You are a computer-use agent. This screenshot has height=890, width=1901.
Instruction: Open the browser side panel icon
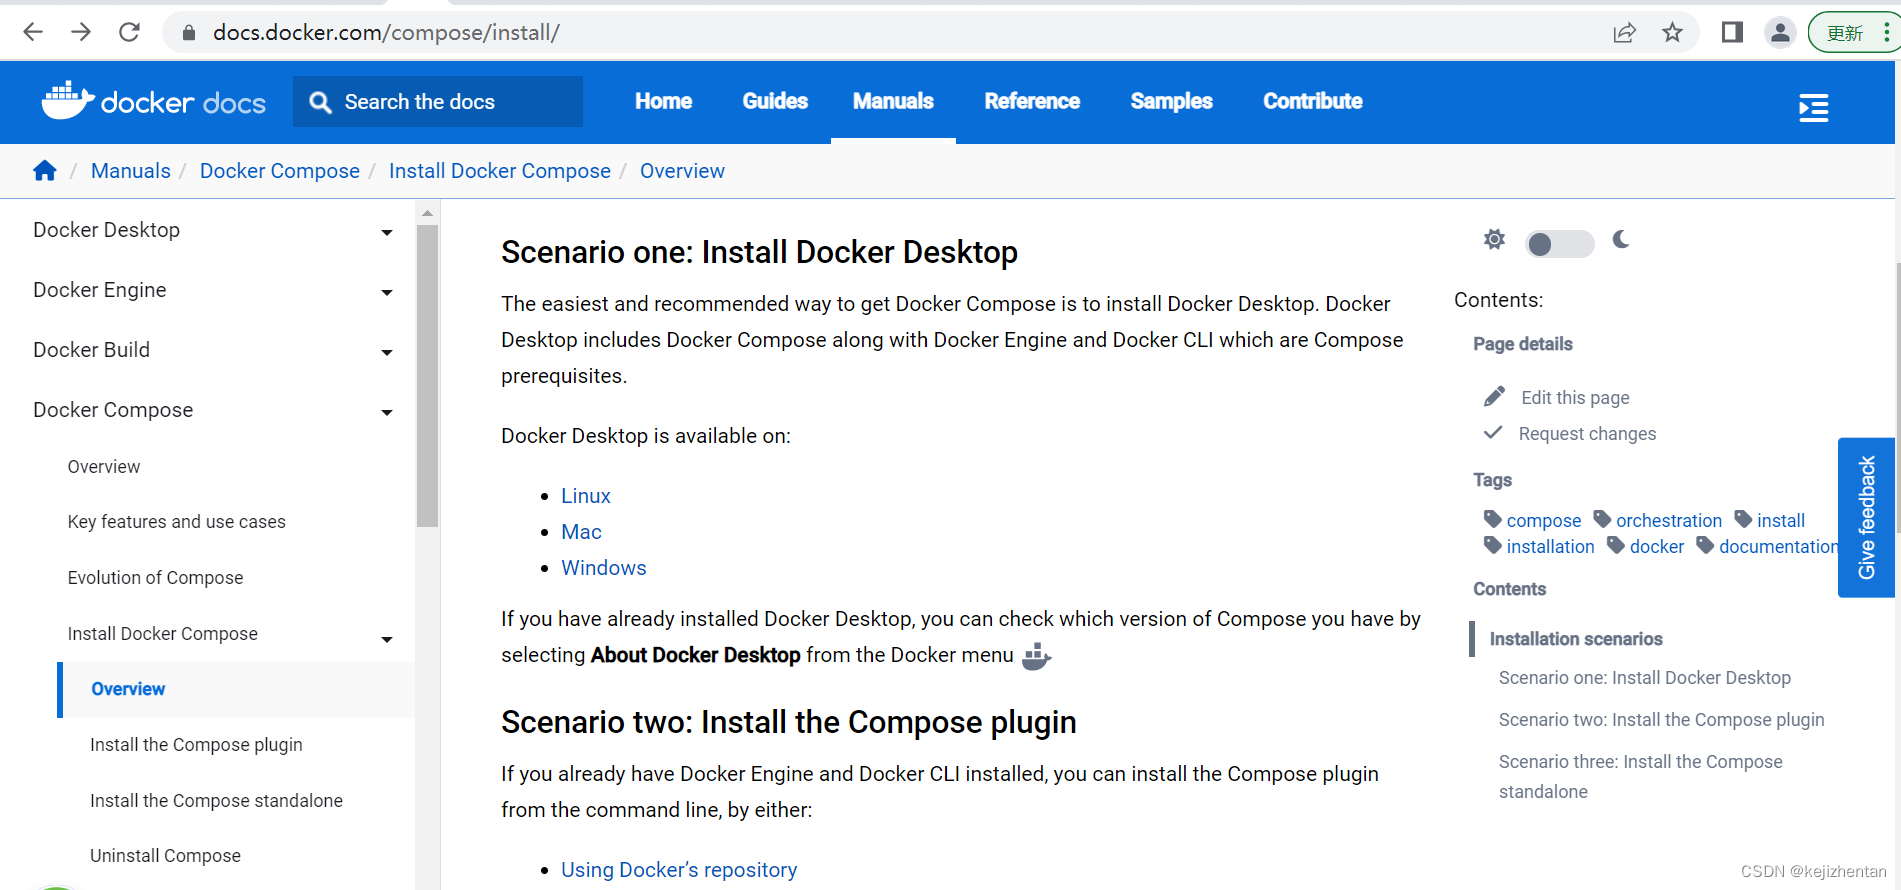click(x=1732, y=32)
